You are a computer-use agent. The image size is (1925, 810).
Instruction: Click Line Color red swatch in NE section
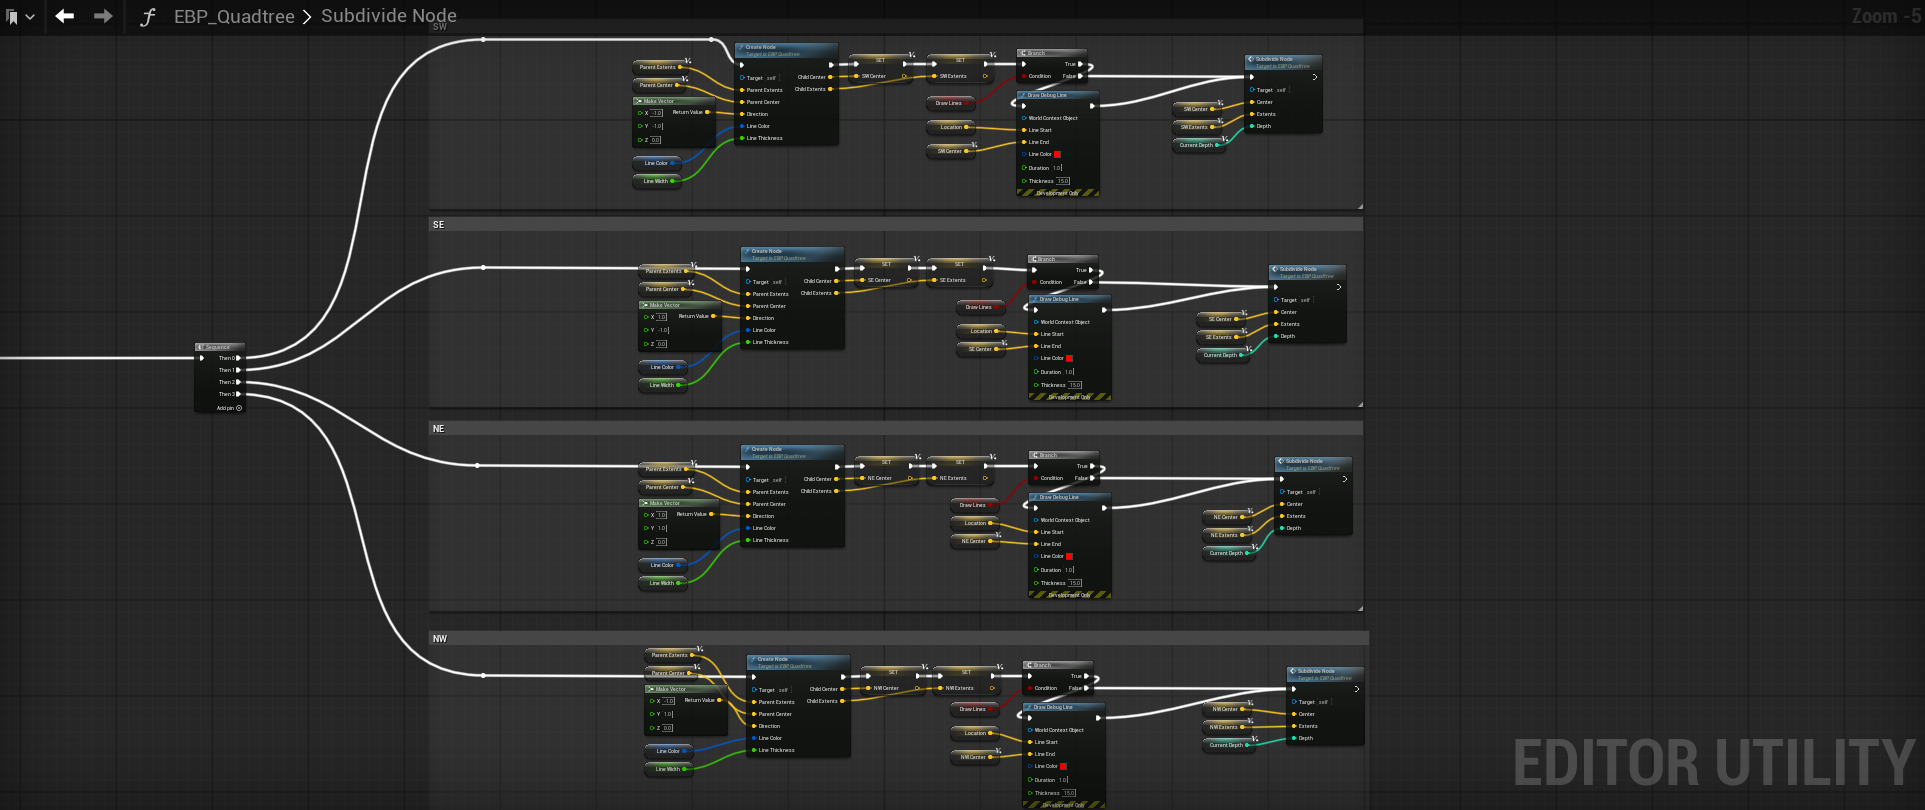click(x=1069, y=556)
